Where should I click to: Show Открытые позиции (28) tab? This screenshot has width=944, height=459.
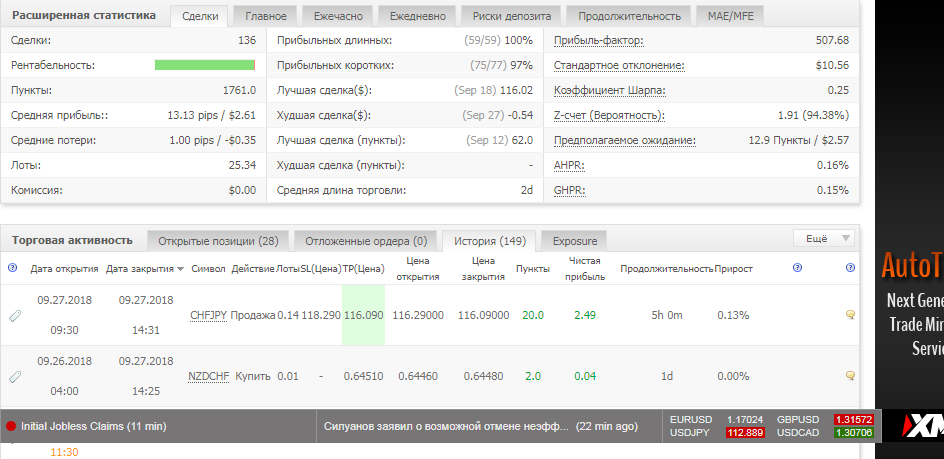click(218, 241)
